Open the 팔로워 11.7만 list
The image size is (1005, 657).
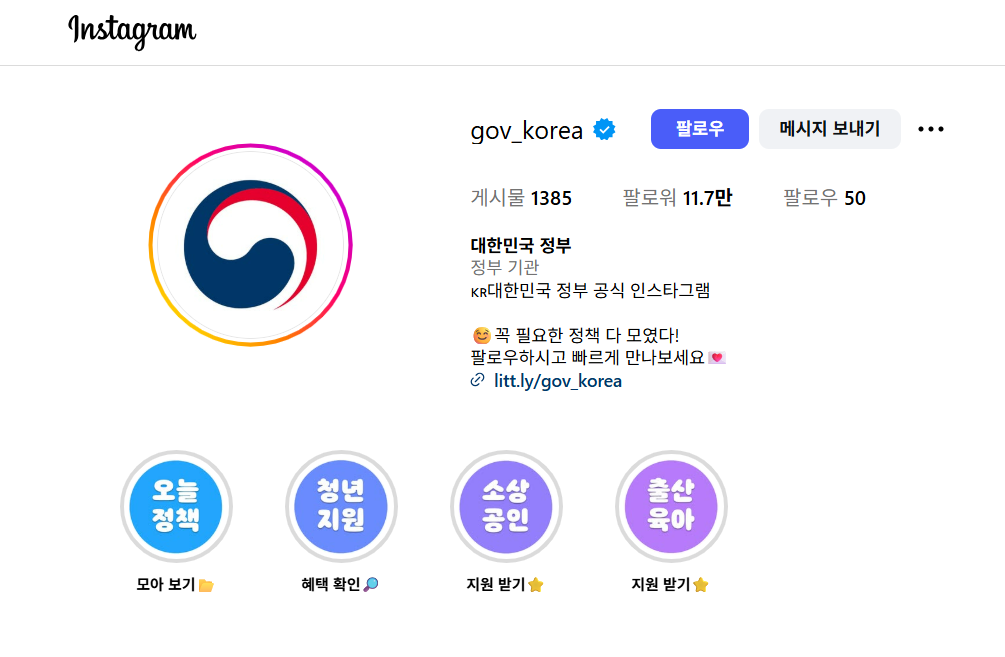tap(677, 198)
